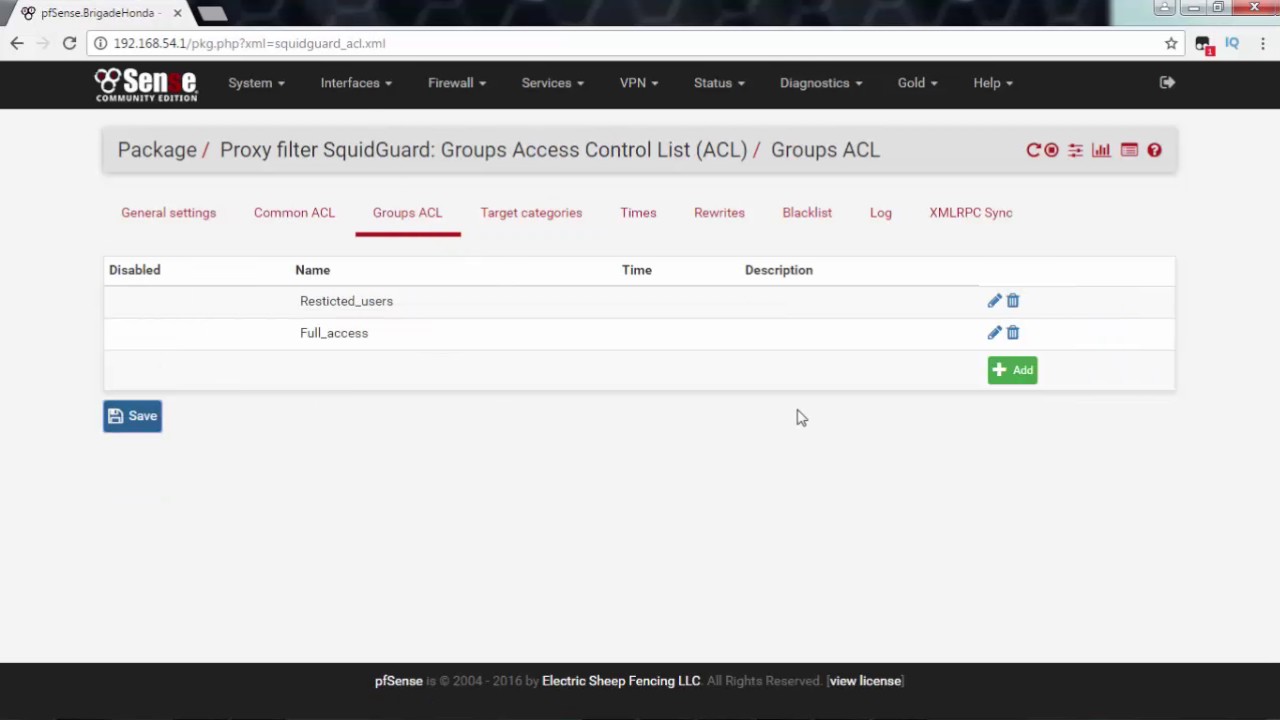Bookmark this page with the star icon

[1171, 43]
